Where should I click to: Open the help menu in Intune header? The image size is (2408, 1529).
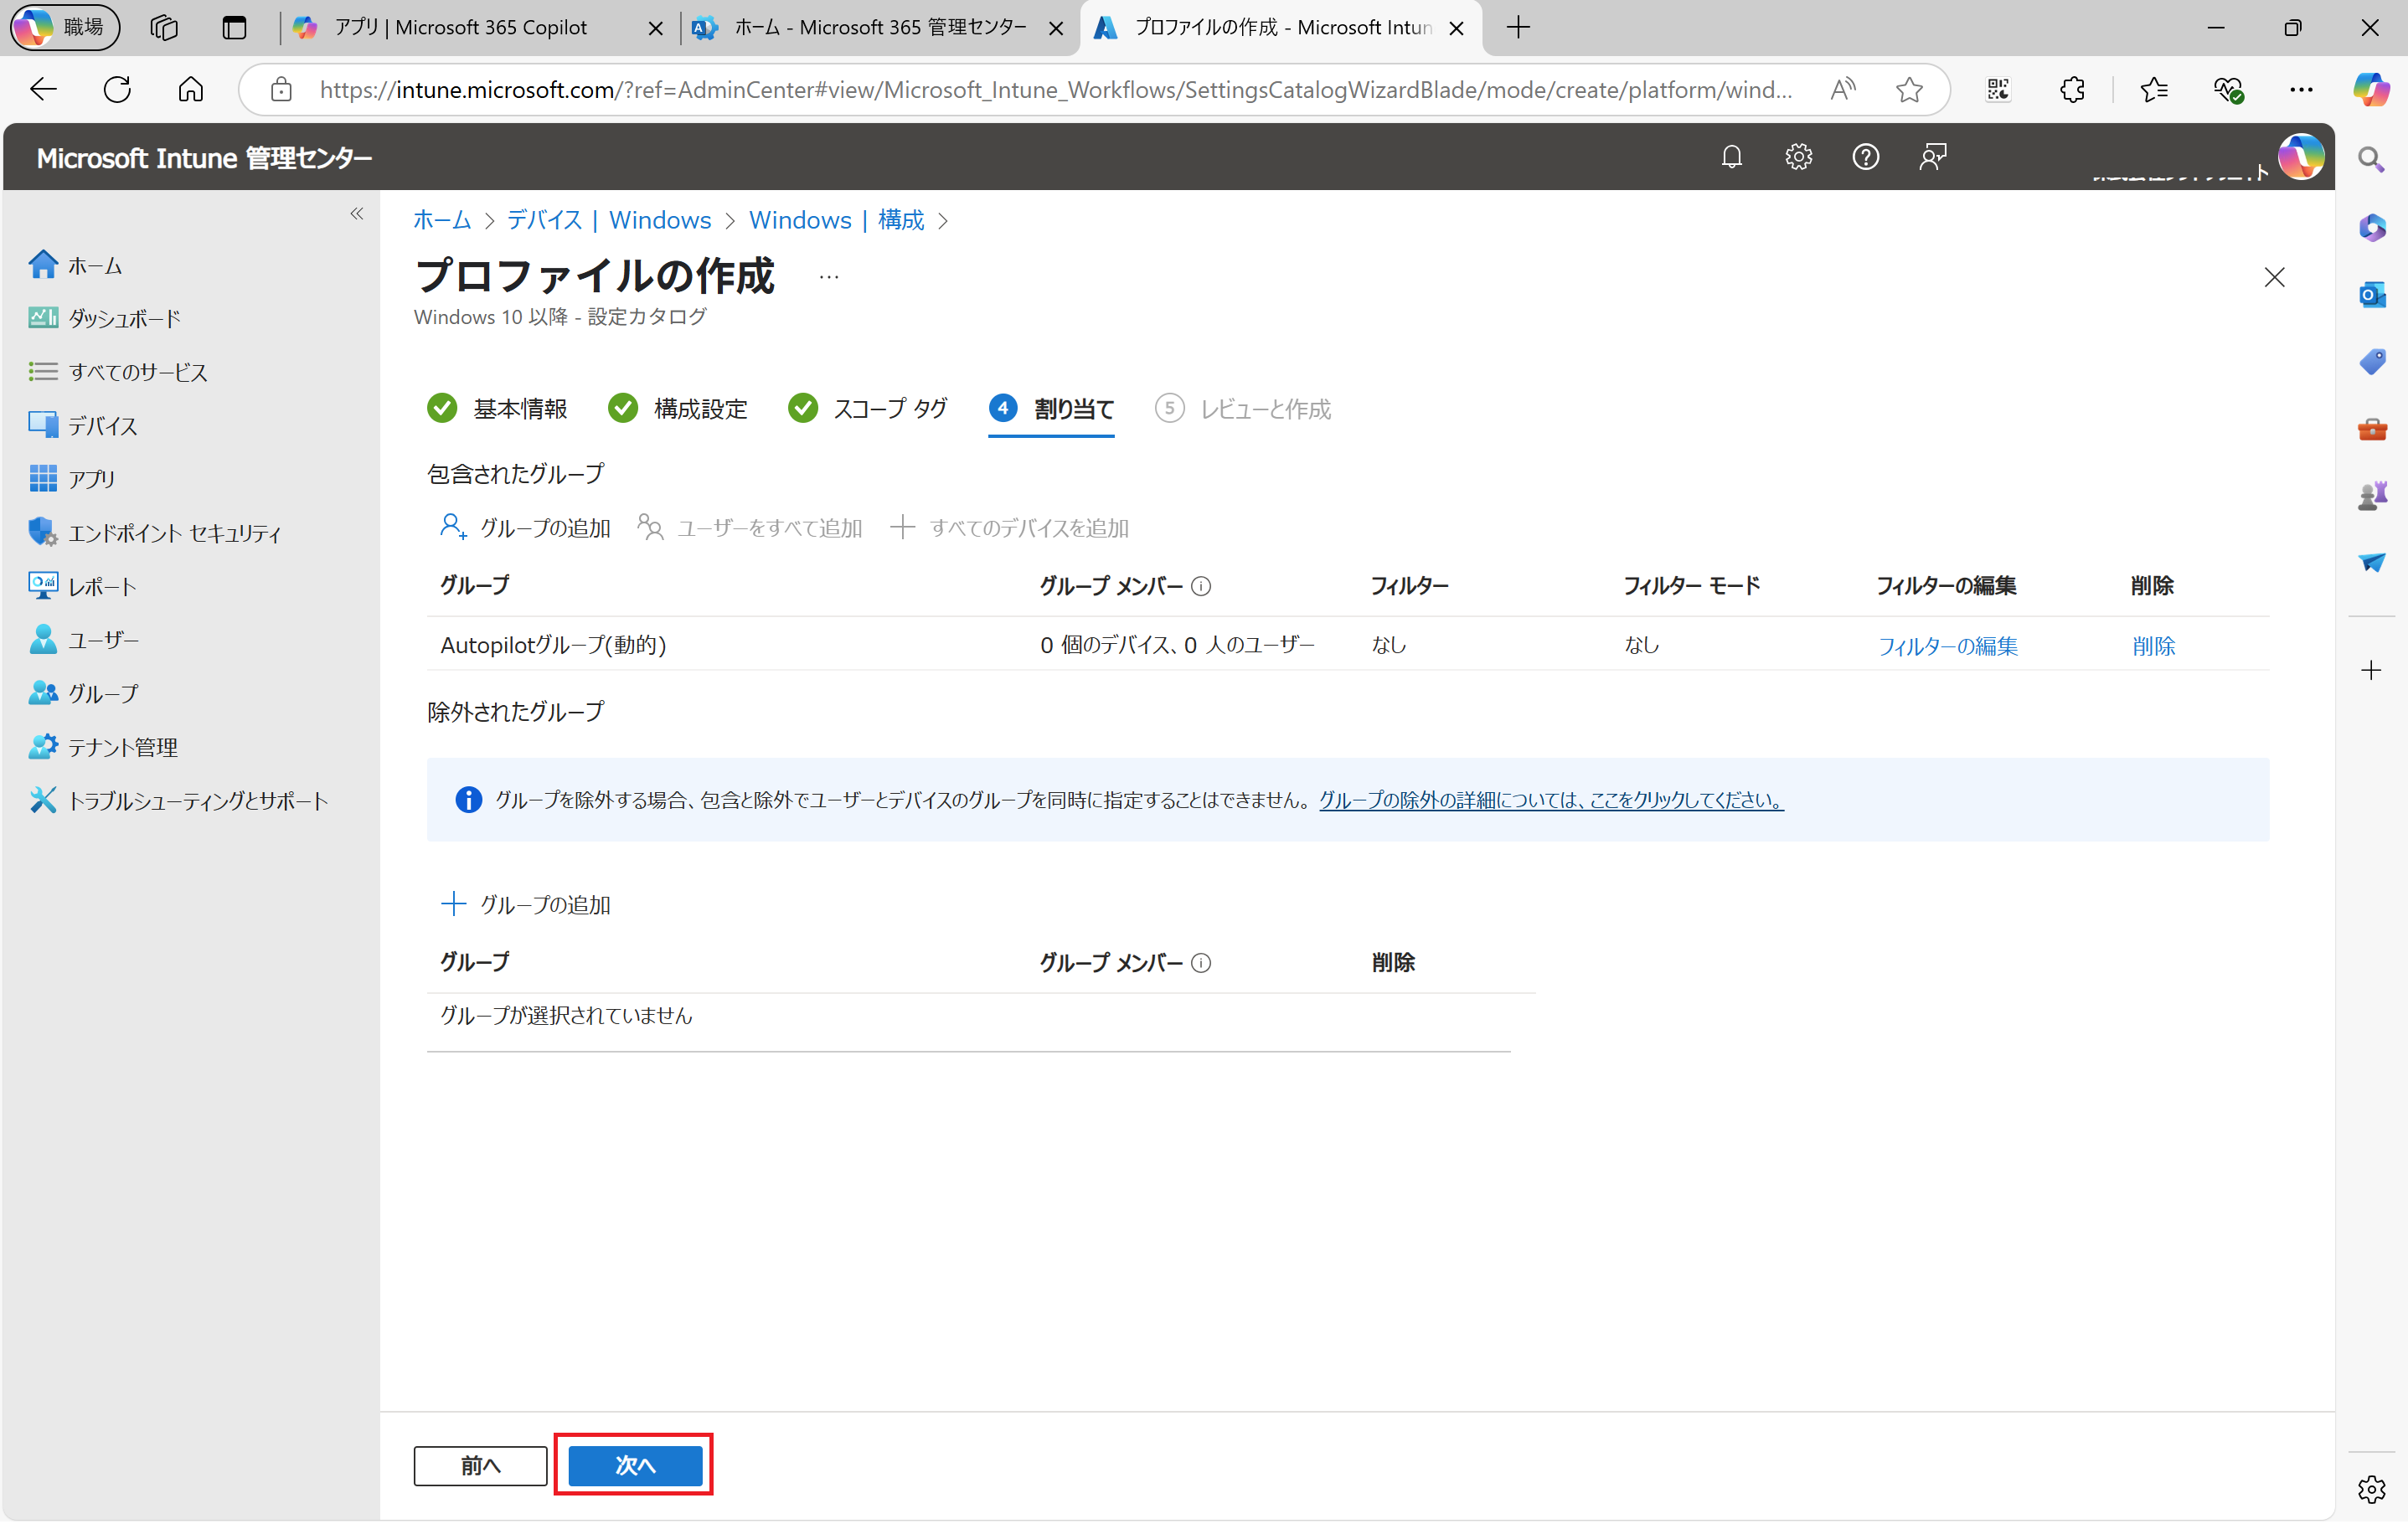(x=1866, y=156)
